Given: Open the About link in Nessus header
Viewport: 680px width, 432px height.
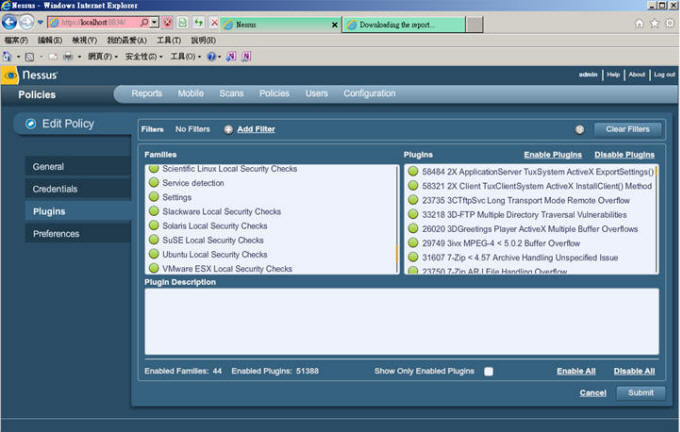Looking at the screenshot, I should (637, 75).
